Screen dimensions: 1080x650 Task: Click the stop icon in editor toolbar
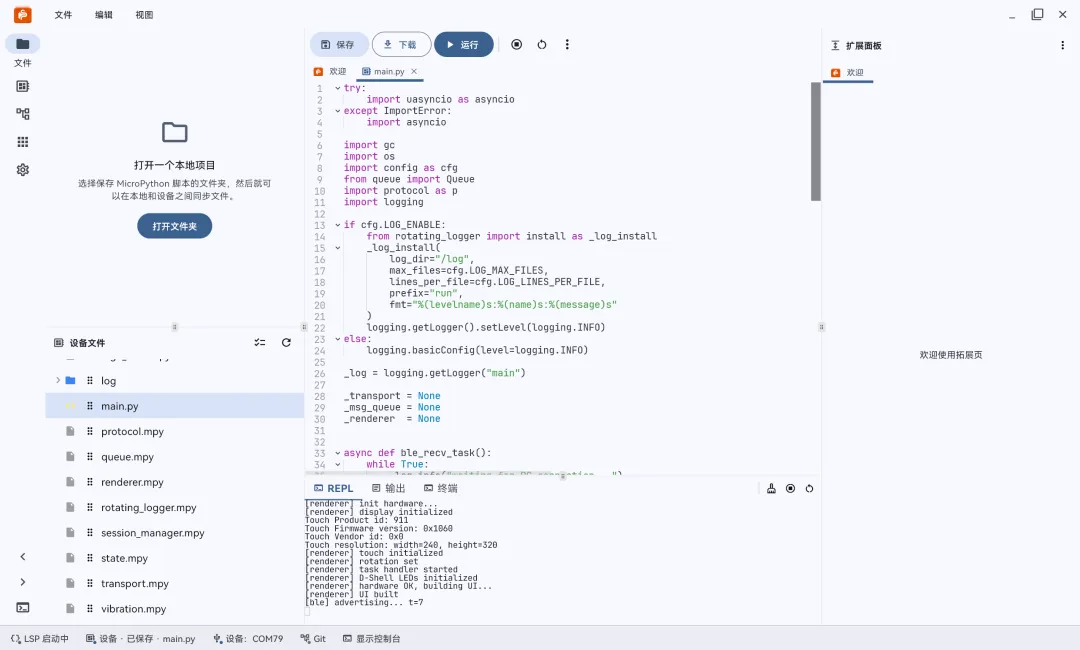[x=517, y=44]
